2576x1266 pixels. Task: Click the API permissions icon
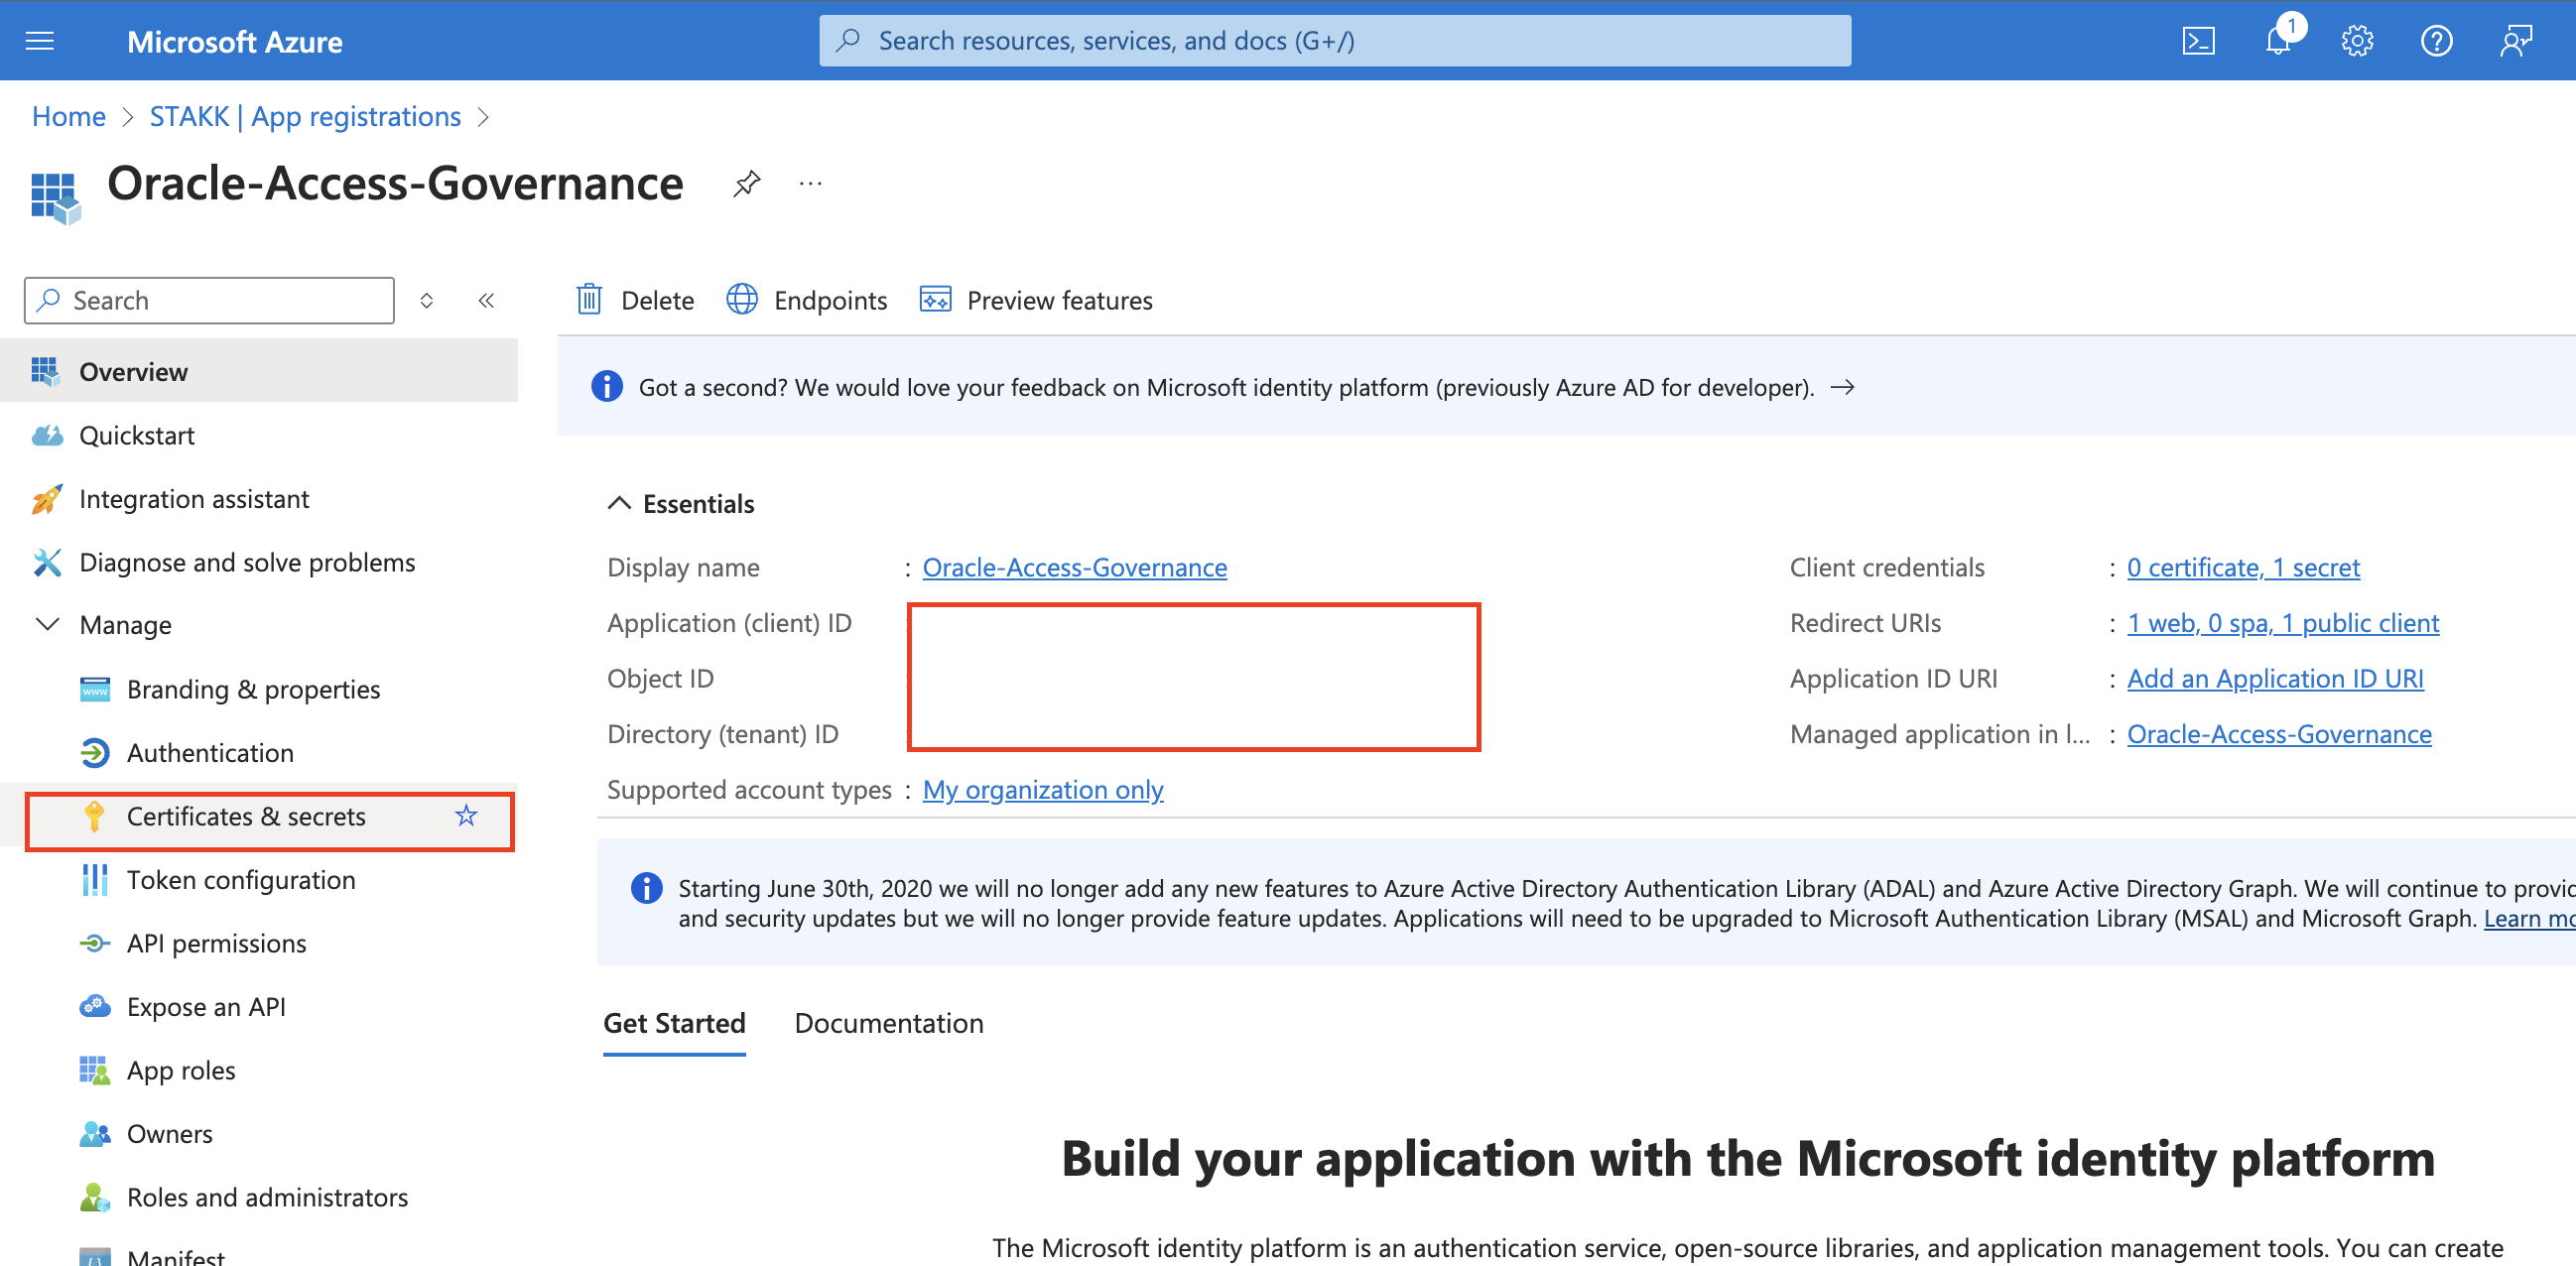pyautogui.click(x=95, y=943)
